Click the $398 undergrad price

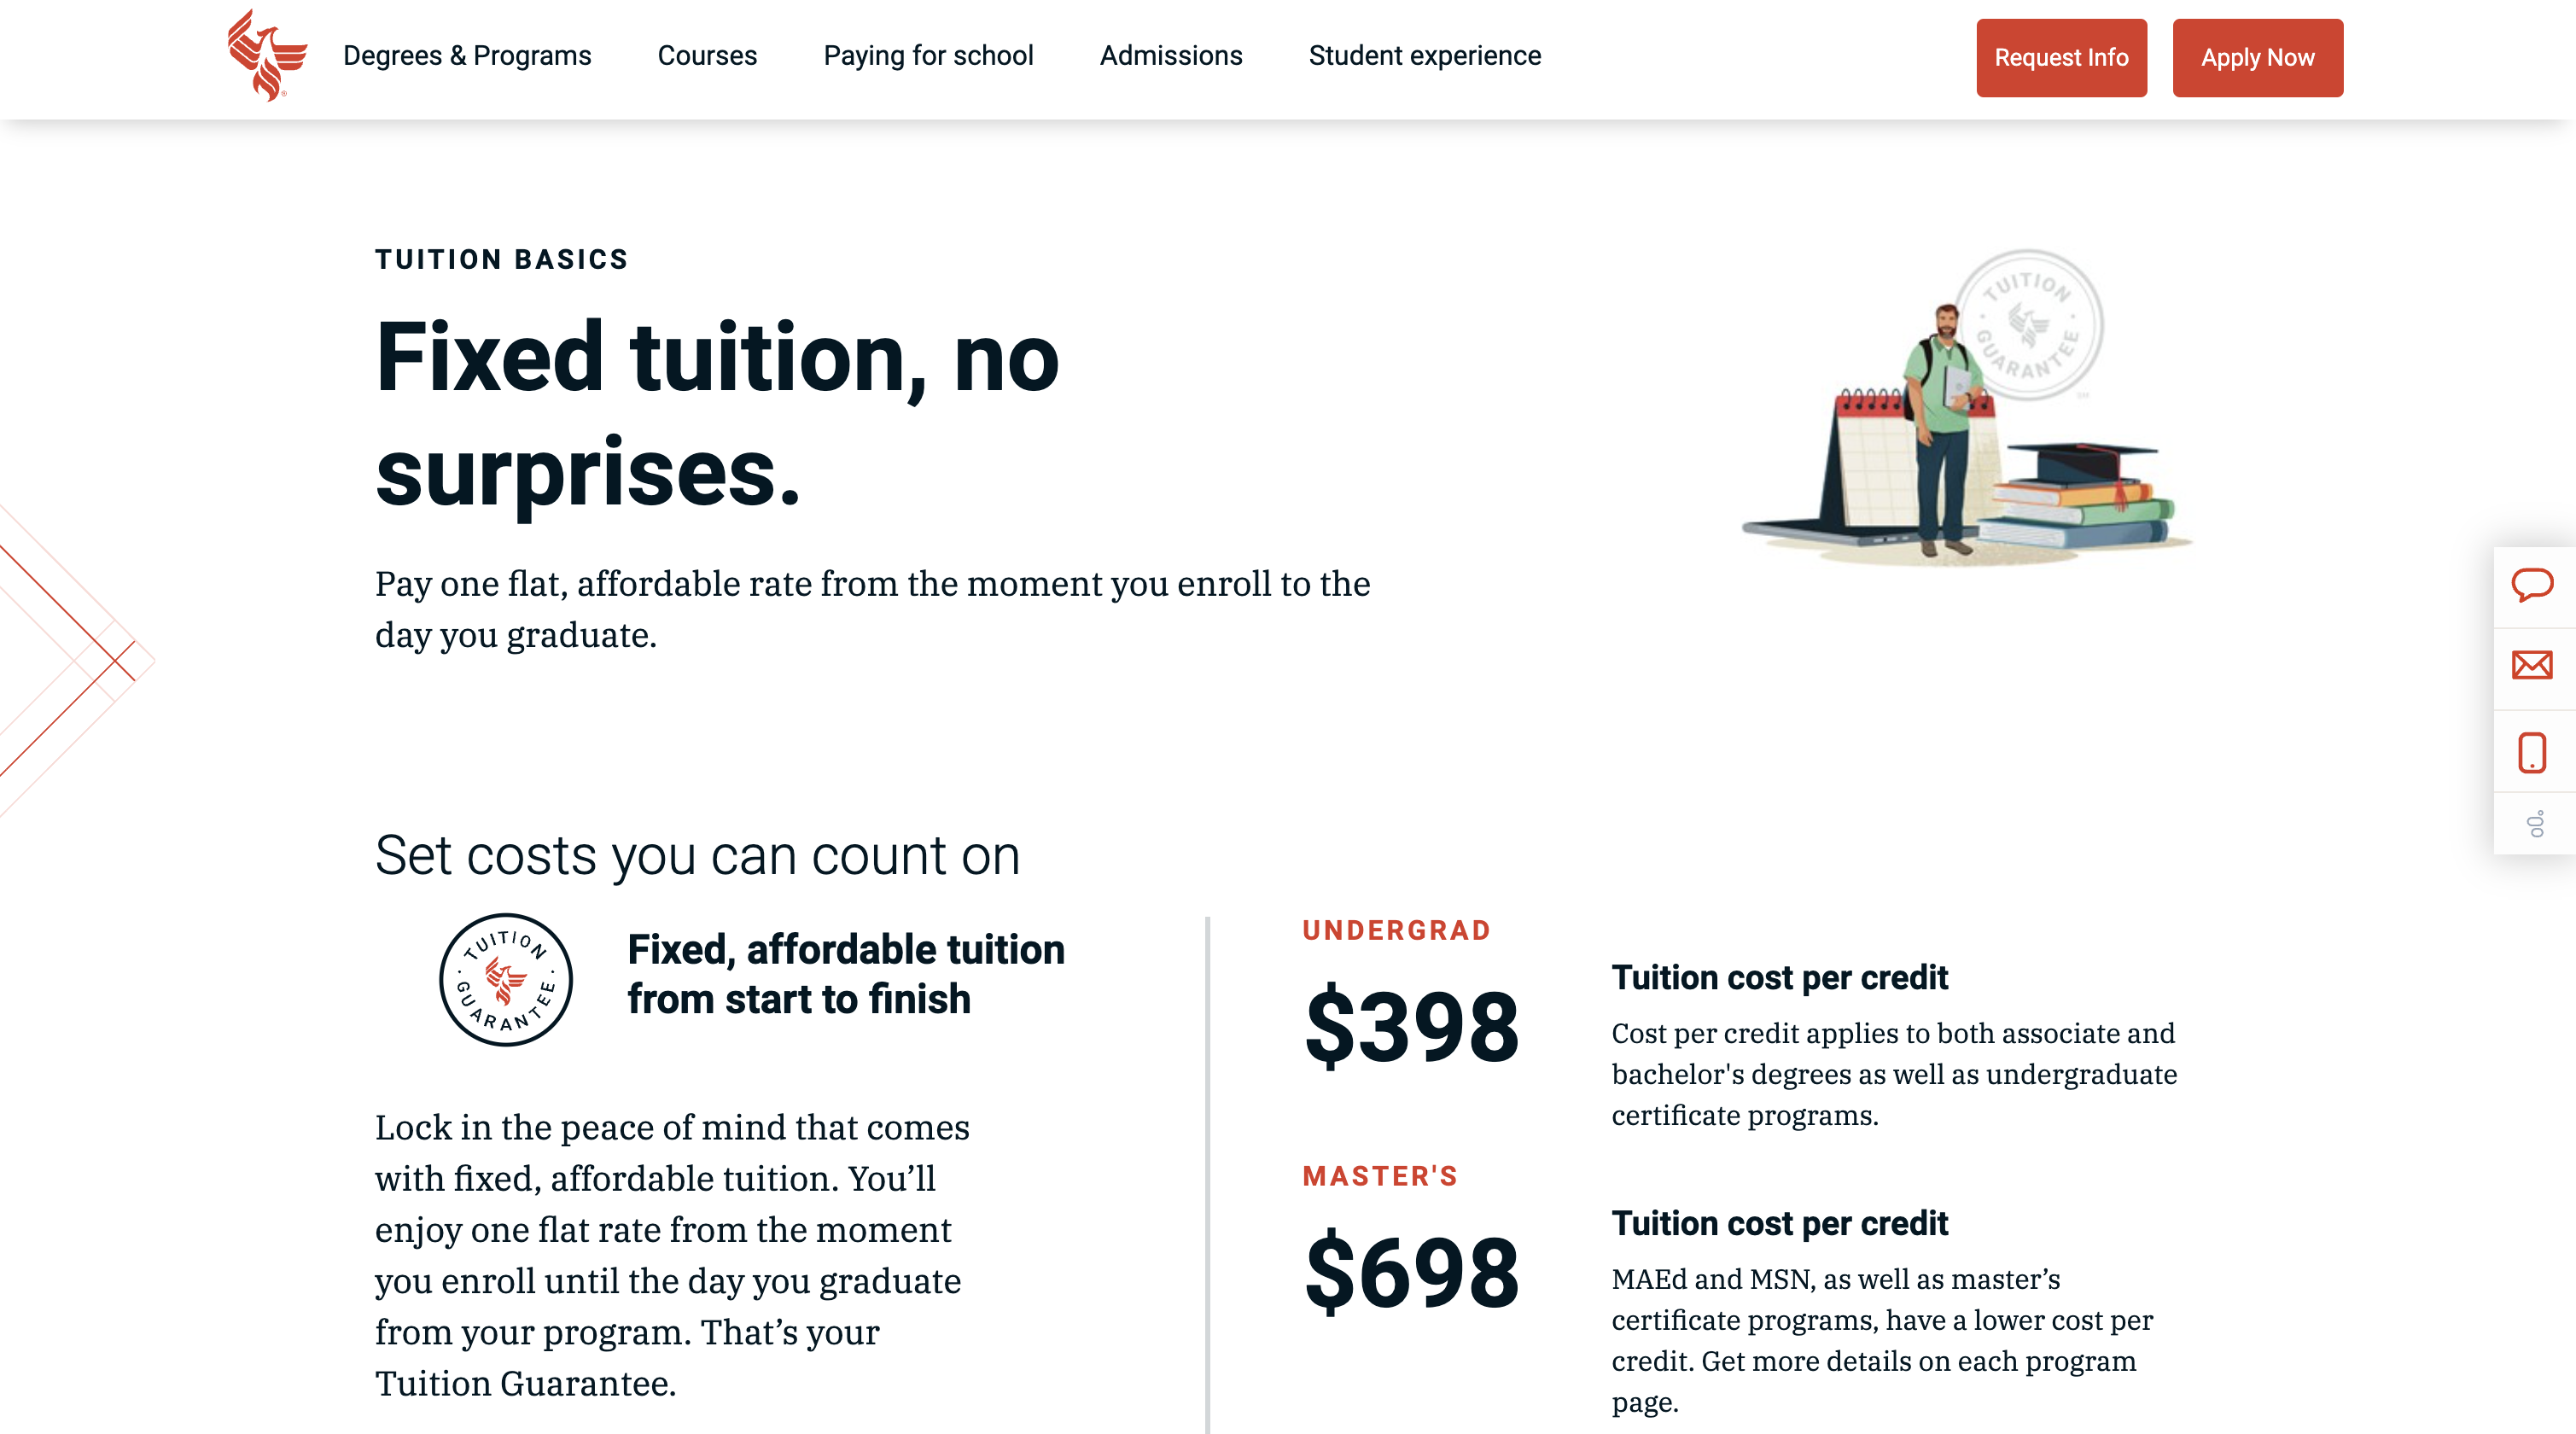click(1412, 1026)
